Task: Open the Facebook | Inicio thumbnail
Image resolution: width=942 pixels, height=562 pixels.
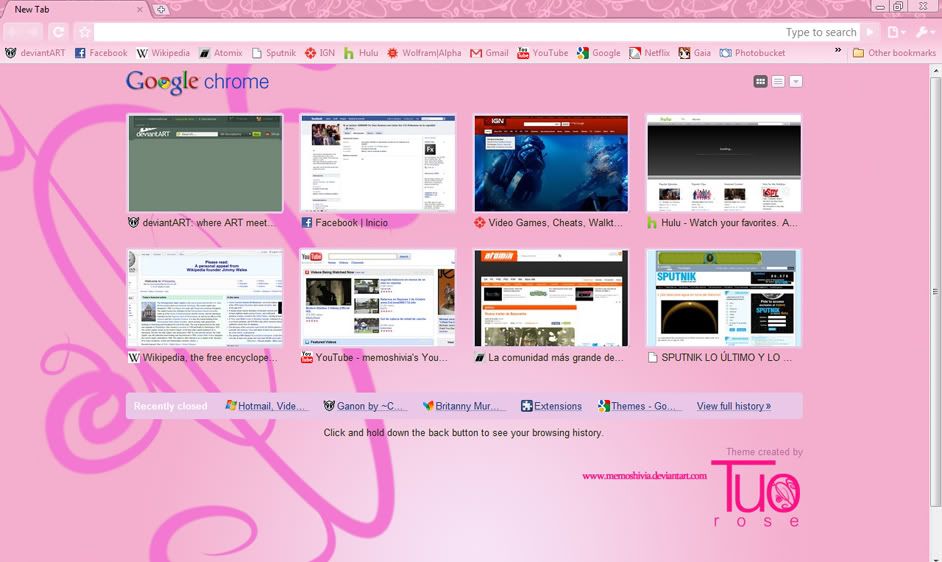Action: pos(378,163)
